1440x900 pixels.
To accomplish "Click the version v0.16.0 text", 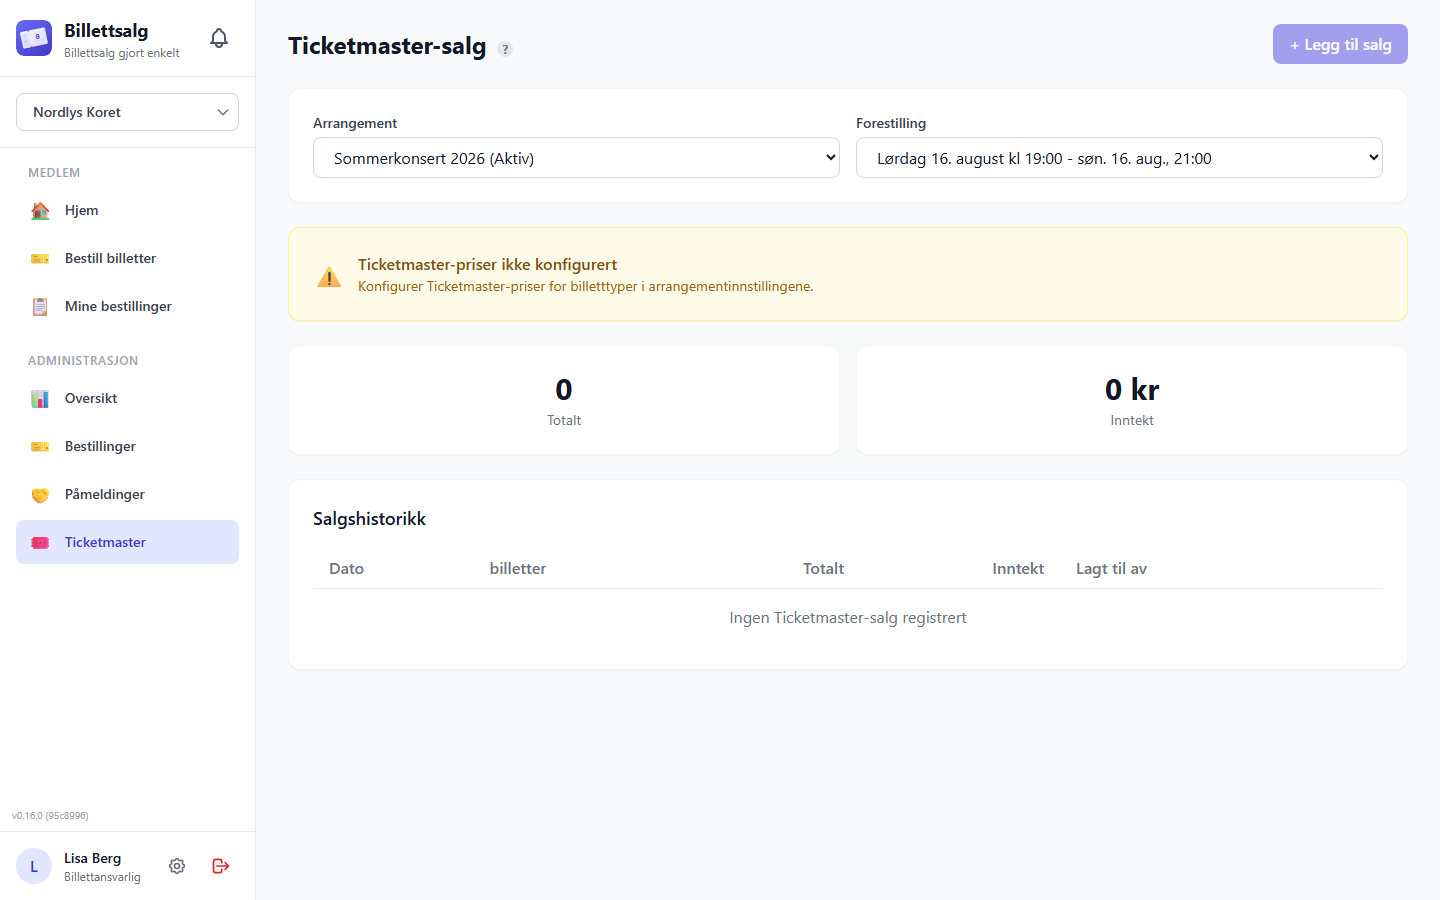I will (50, 816).
